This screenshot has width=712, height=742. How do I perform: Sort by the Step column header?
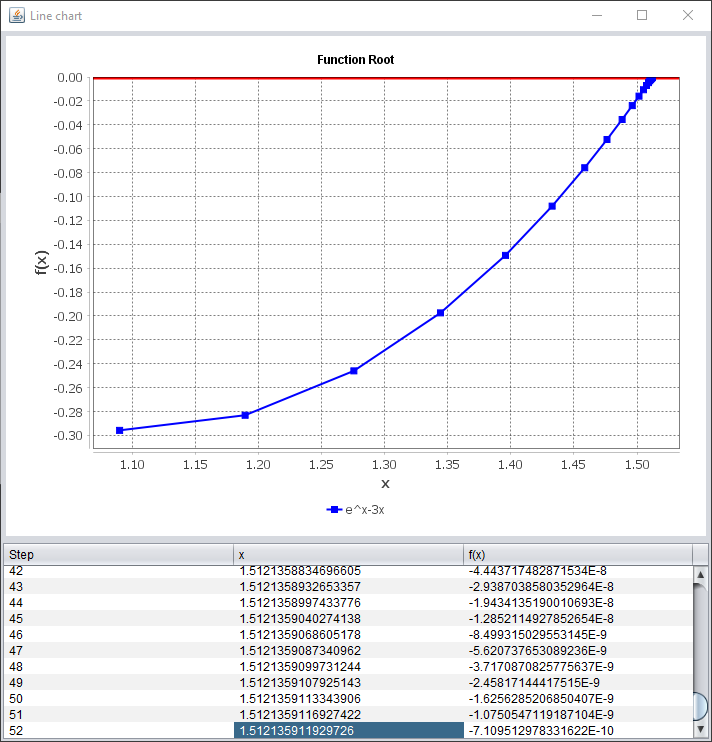point(119,555)
